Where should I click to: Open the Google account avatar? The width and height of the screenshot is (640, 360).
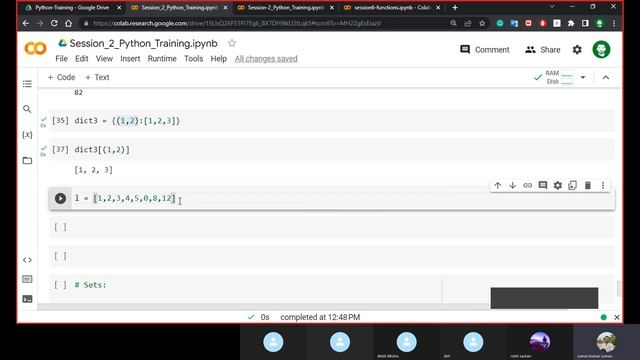[x=601, y=50]
